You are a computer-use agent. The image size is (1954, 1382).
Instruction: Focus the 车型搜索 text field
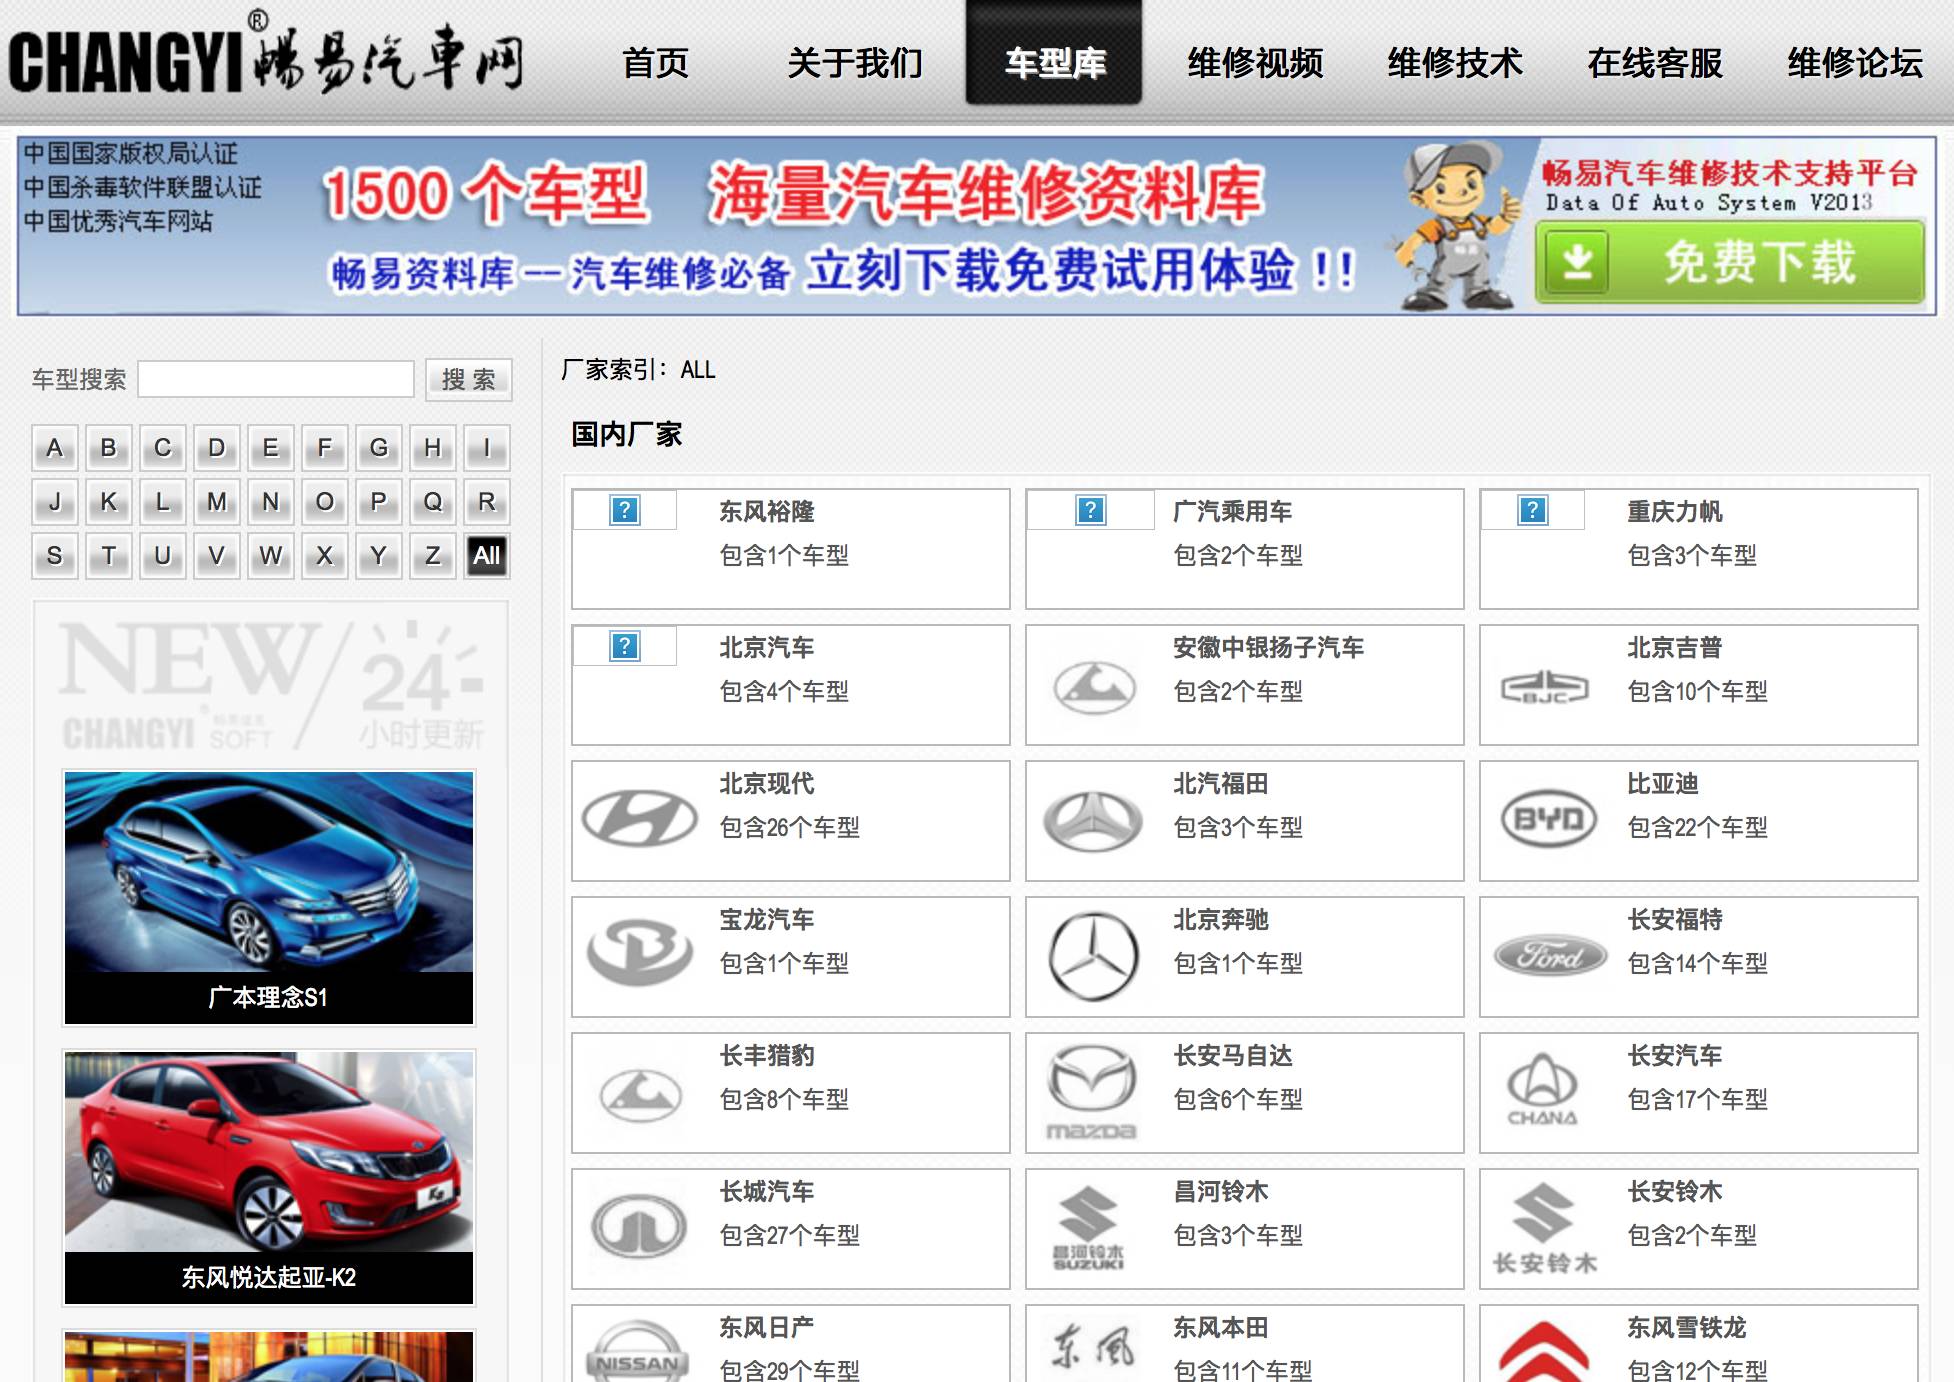coord(276,380)
